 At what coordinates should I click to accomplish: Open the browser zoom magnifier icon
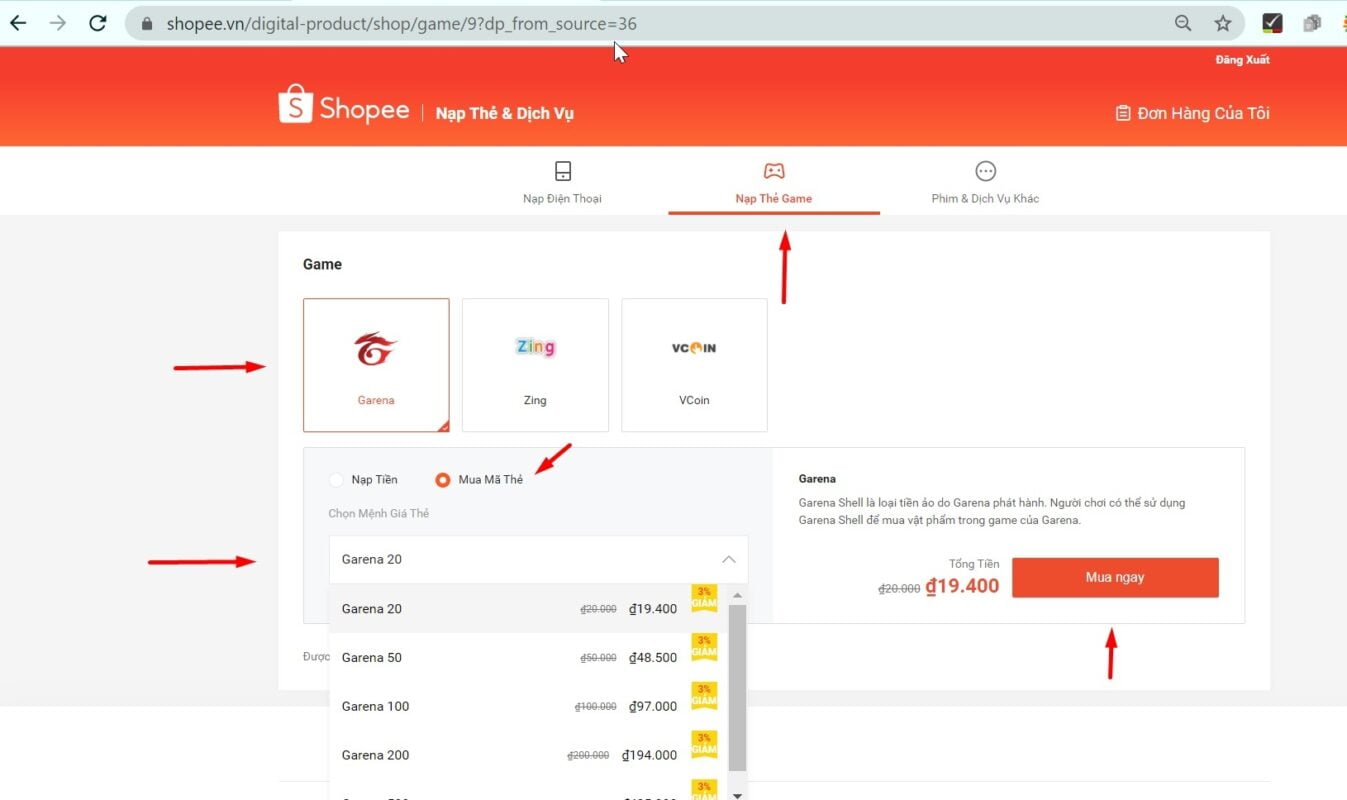pos(1183,23)
